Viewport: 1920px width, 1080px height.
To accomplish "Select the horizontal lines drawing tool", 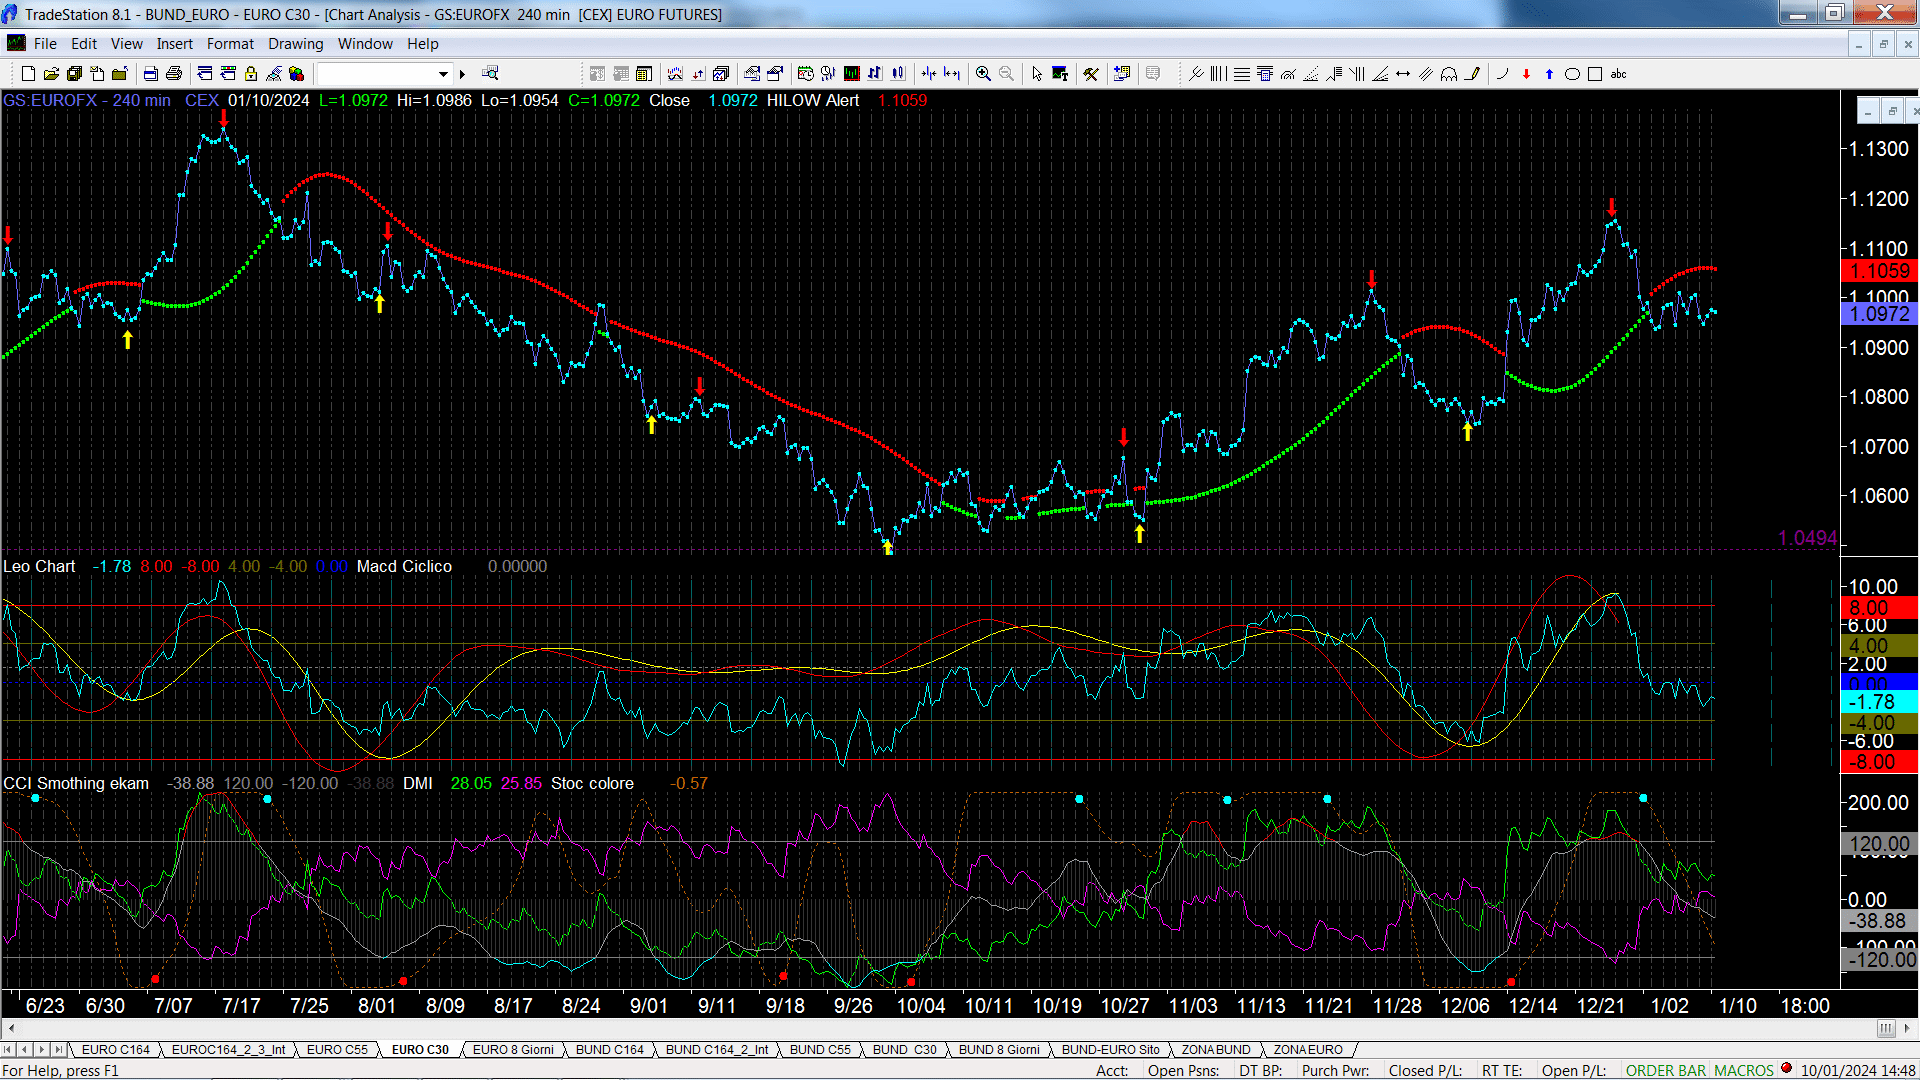I will tap(1242, 74).
